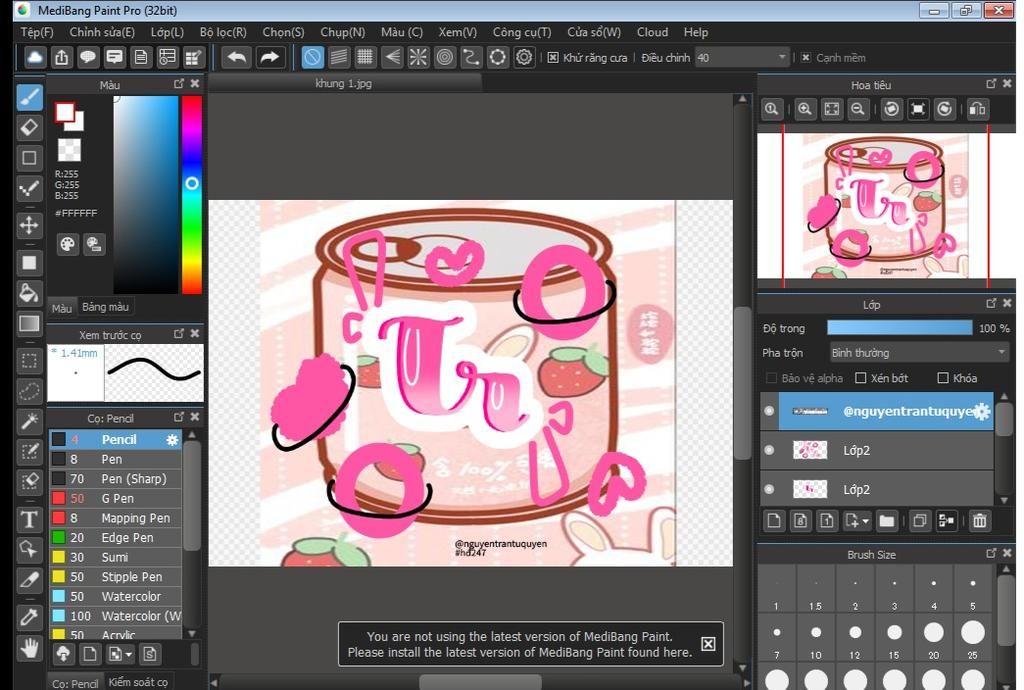The width and height of the screenshot is (1024, 690).
Task: Toggle the Bảo vệ alpha checkbox
Action: coord(771,378)
